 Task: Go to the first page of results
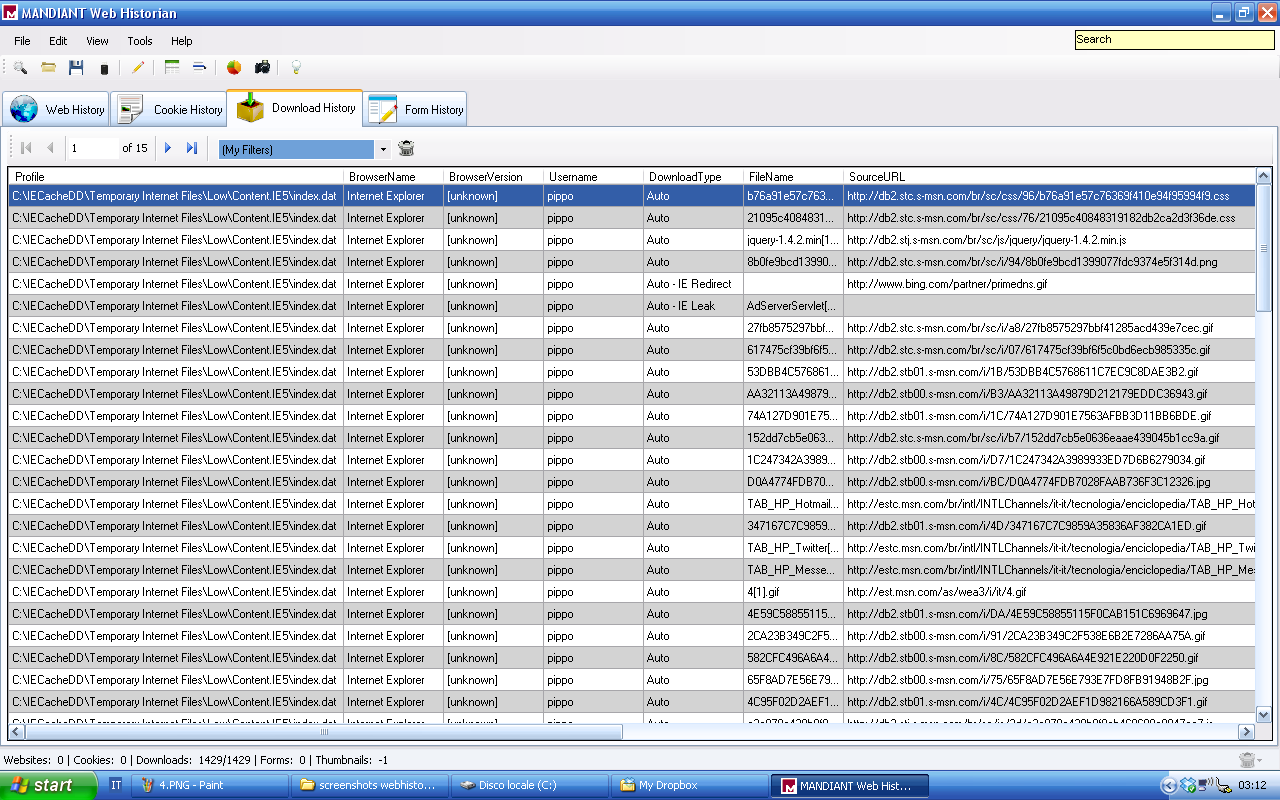(x=27, y=148)
